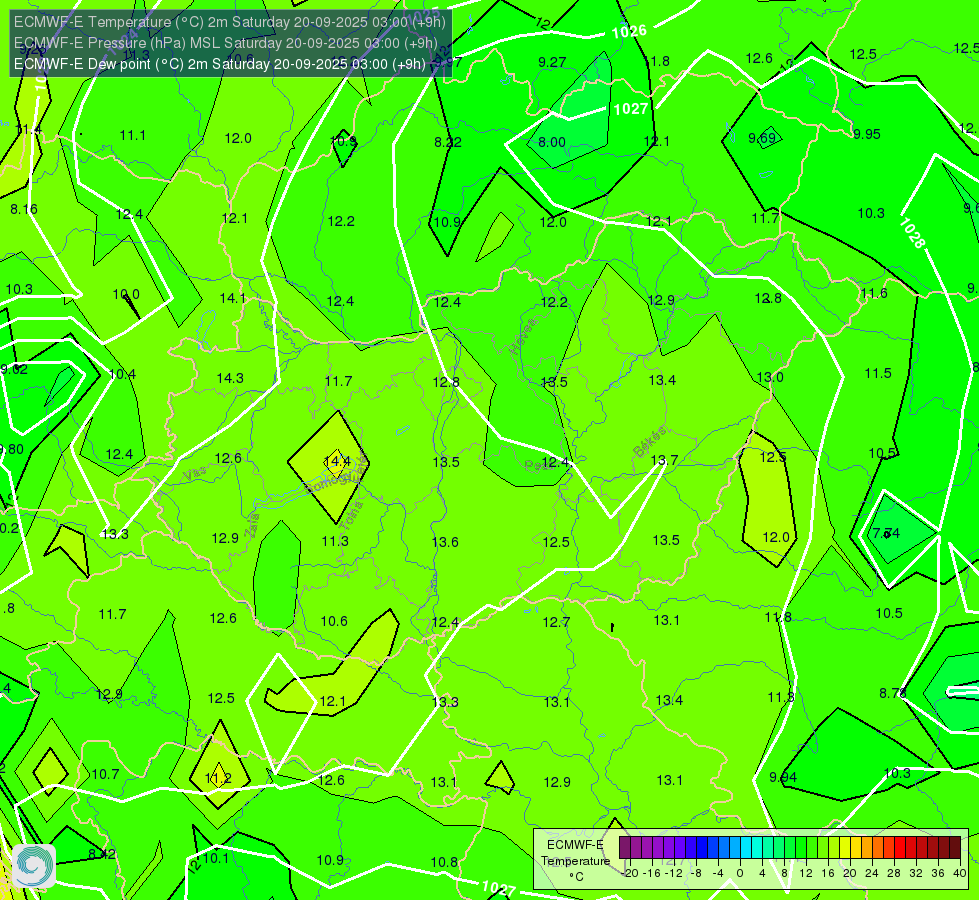Click the 13.7 value near Békés
979x900 pixels.
[664, 460]
